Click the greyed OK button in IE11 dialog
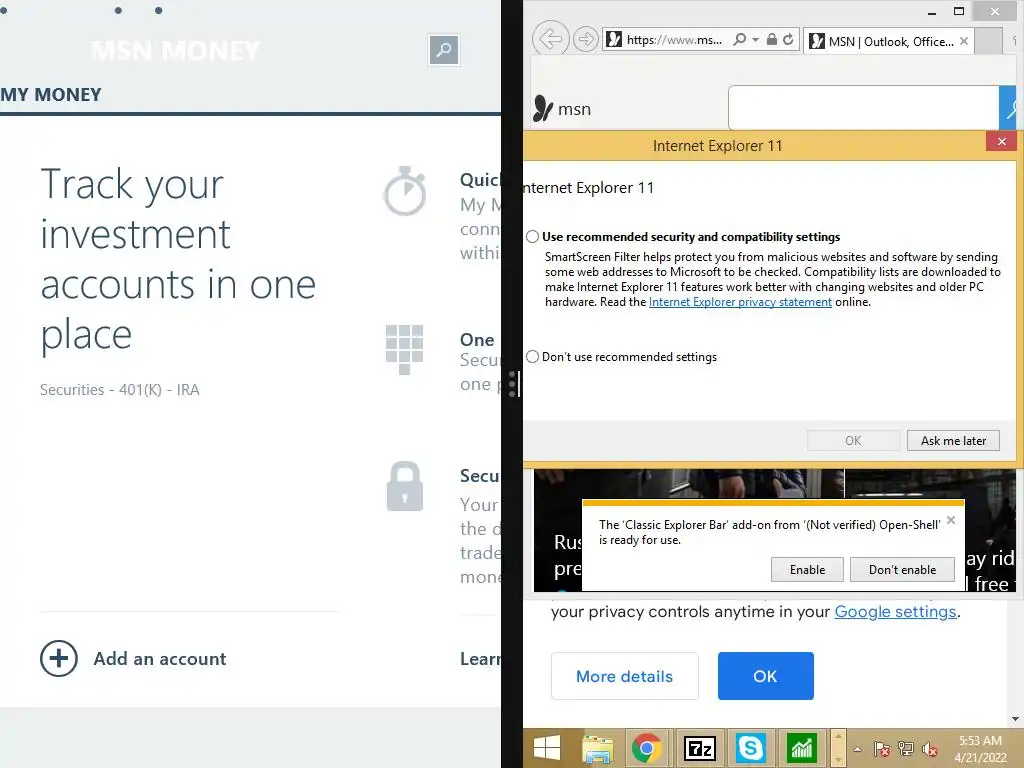Image resolution: width=1024 pixels, height=768 pixels. (853, 441)
